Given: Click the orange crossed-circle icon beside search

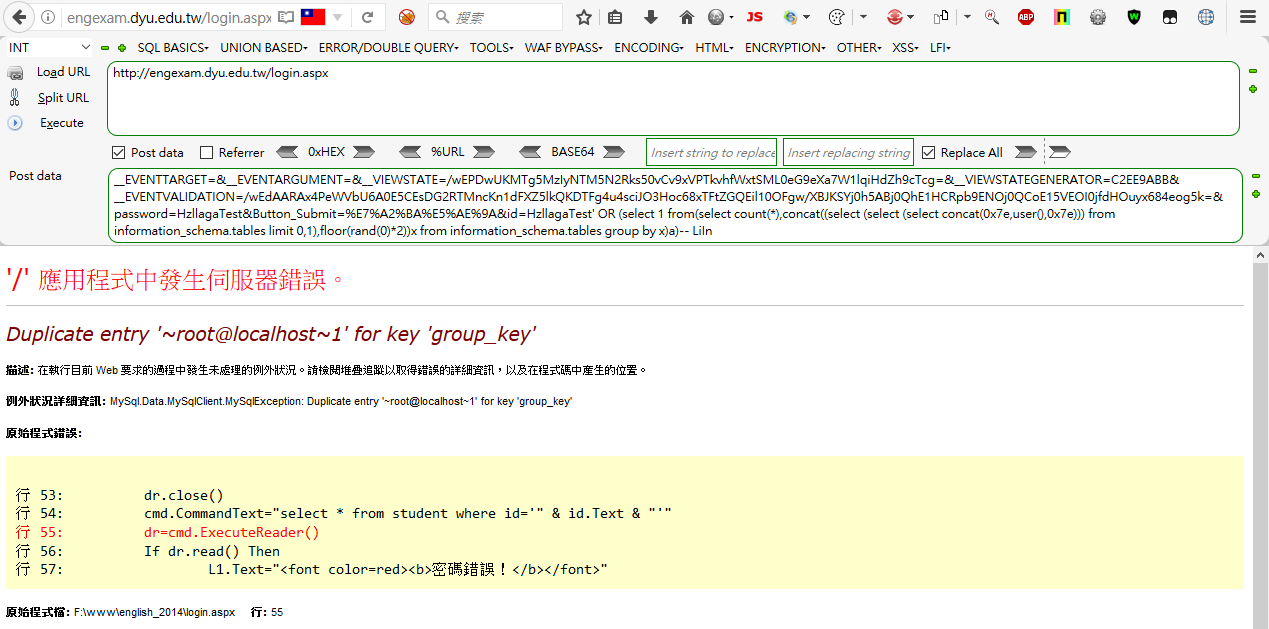Looking at the screenshot, I should pos(406,17).
